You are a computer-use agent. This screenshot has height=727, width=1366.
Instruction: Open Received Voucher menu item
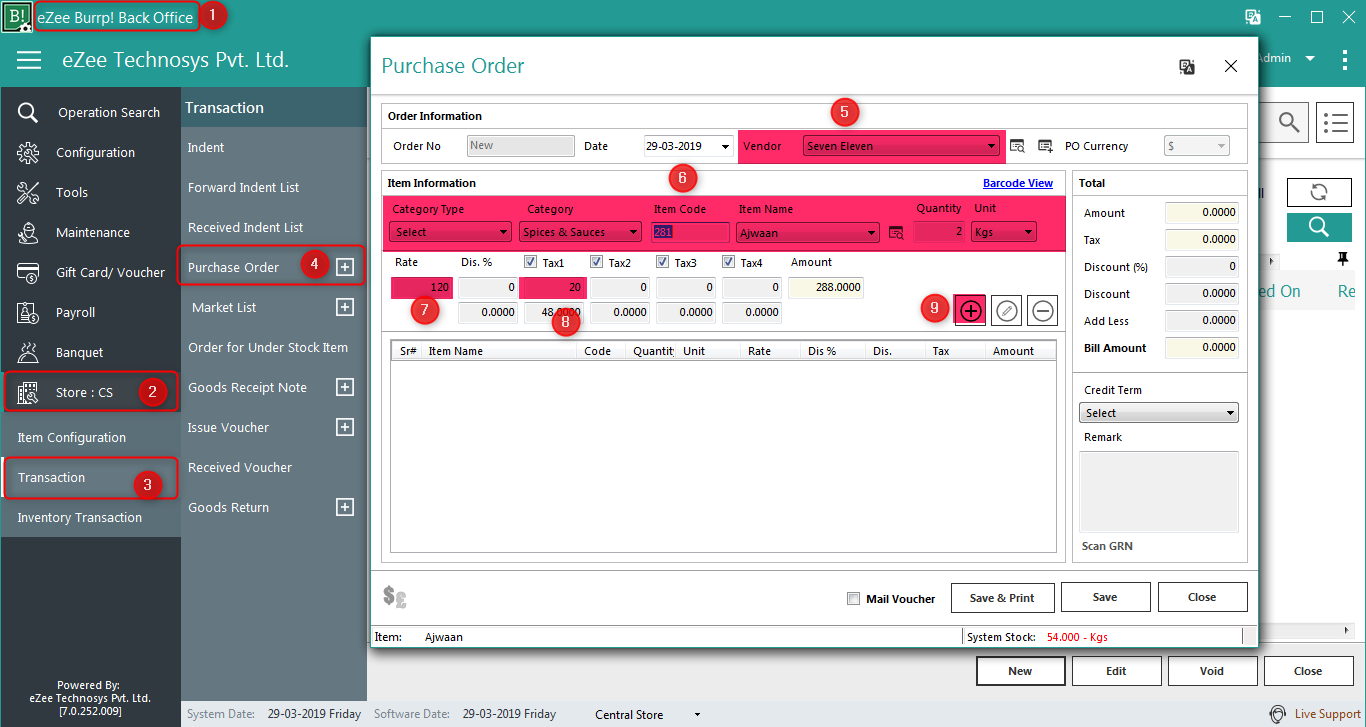(240, 467)
